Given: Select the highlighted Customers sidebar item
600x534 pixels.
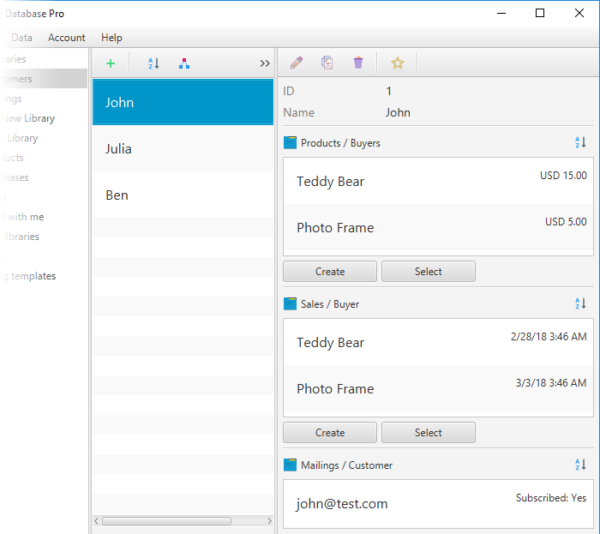Looking at the screenshot, I should pos(44,79).
